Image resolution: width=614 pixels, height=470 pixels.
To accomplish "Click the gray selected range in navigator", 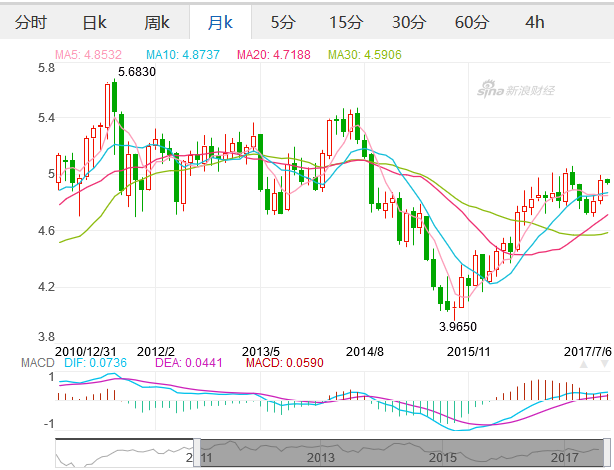I will tap(402, 453).
